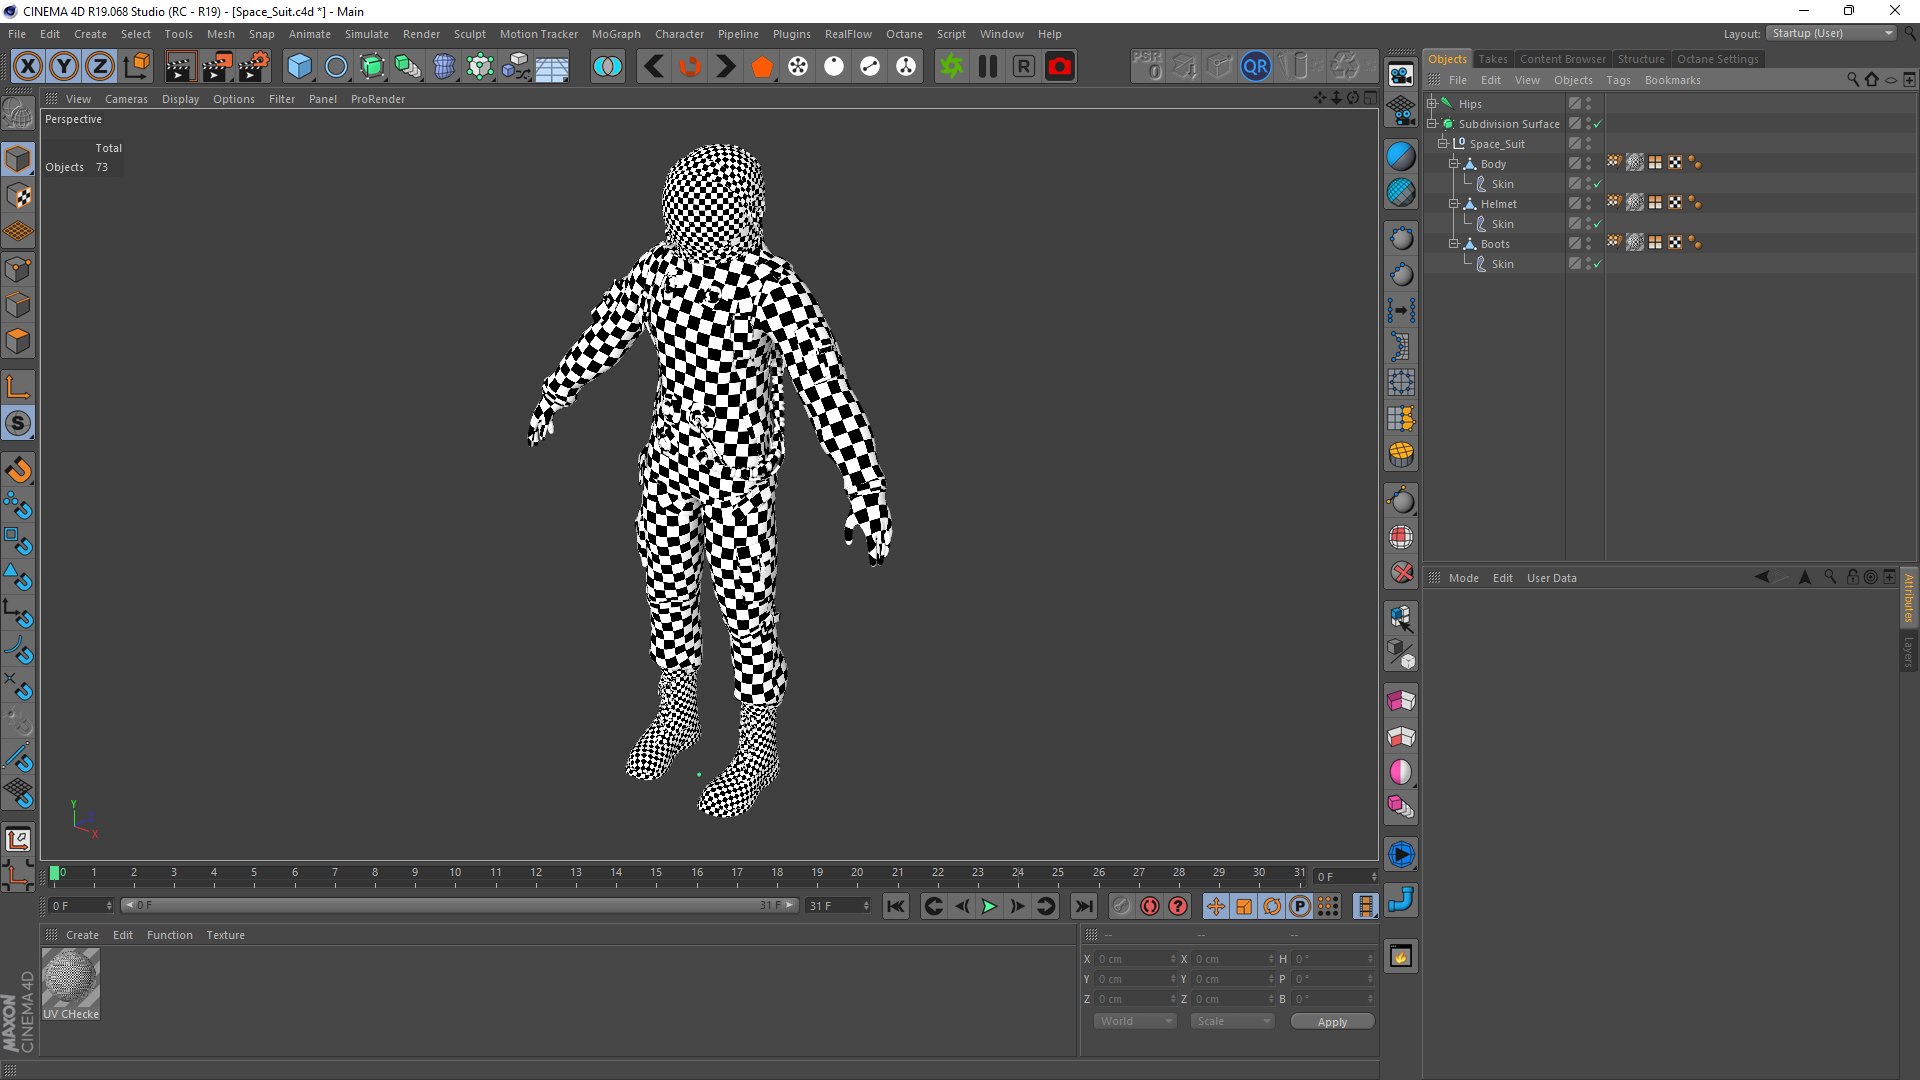Enable Autokeying red button
Image resolution: width=1920 pixels, height=1080 pixels.
[x=1150, y=906]
